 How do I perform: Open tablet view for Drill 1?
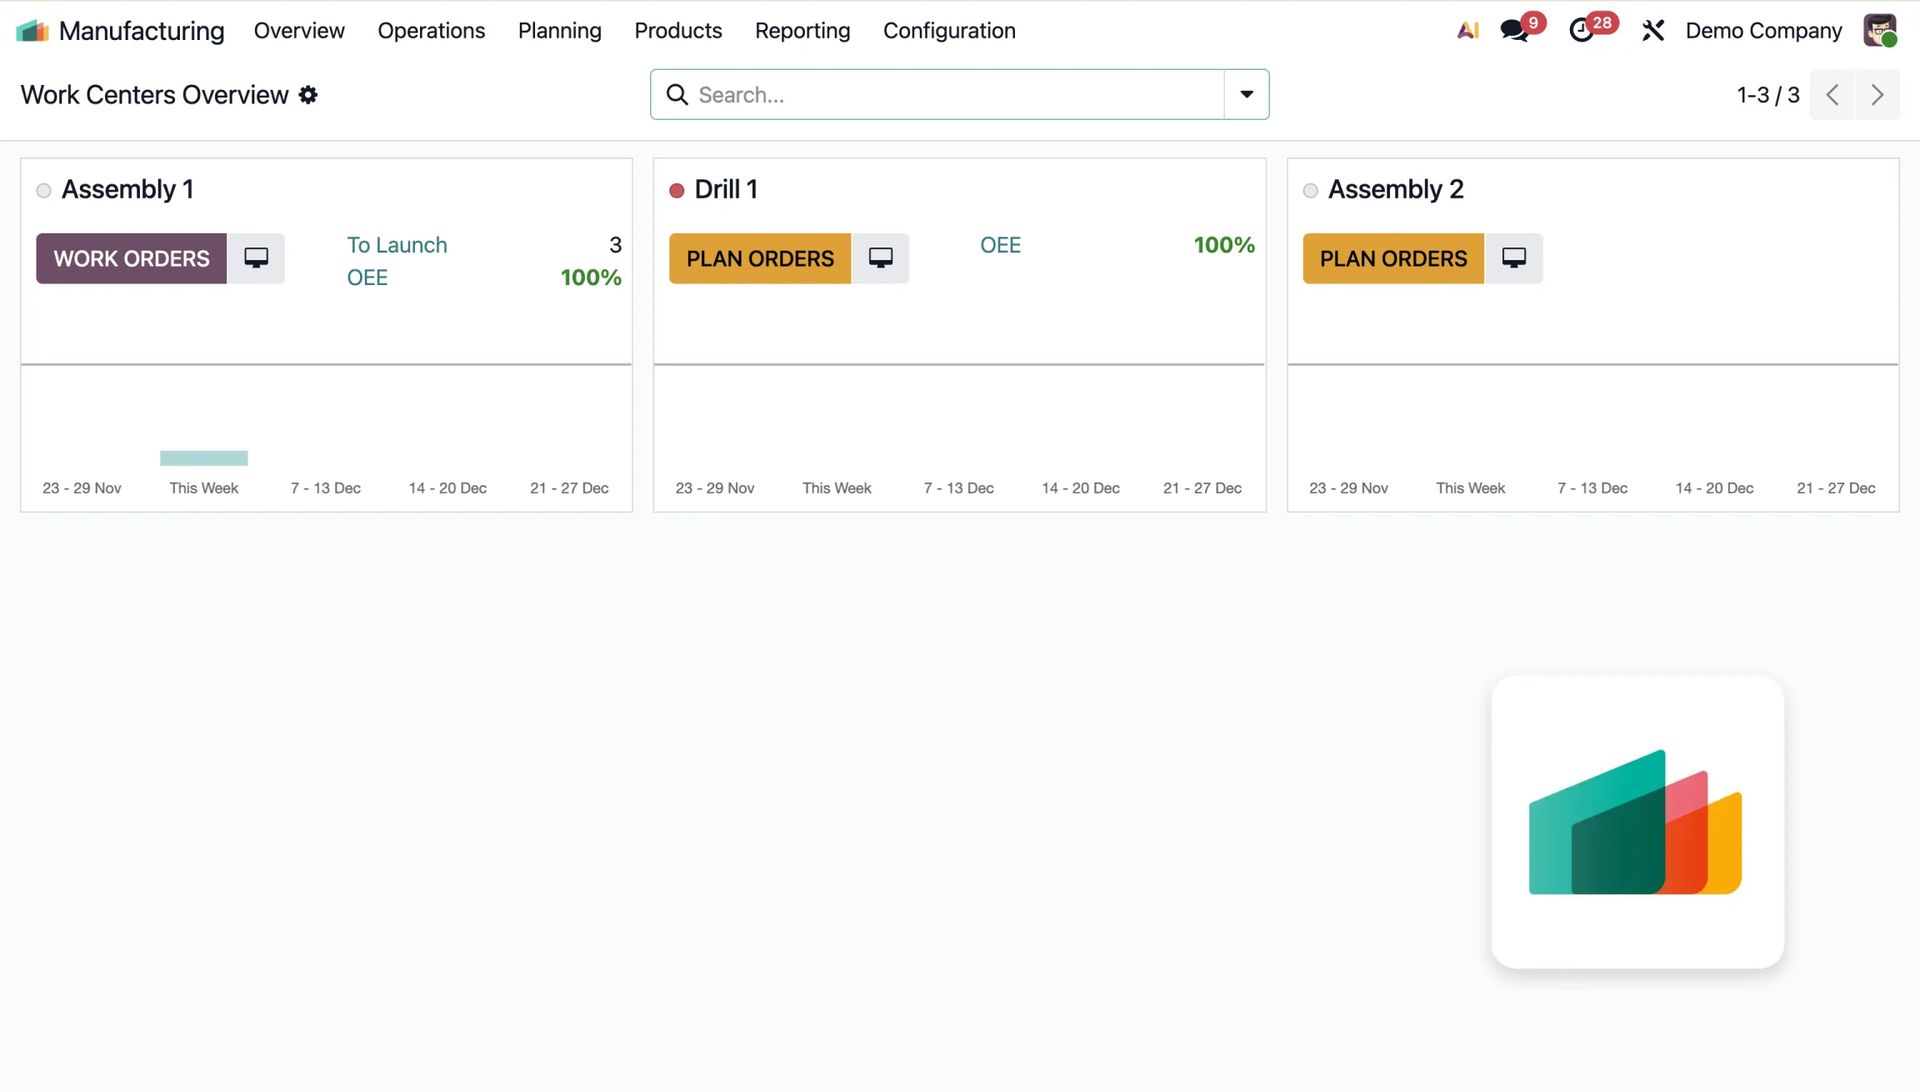(x=880, y=258)
